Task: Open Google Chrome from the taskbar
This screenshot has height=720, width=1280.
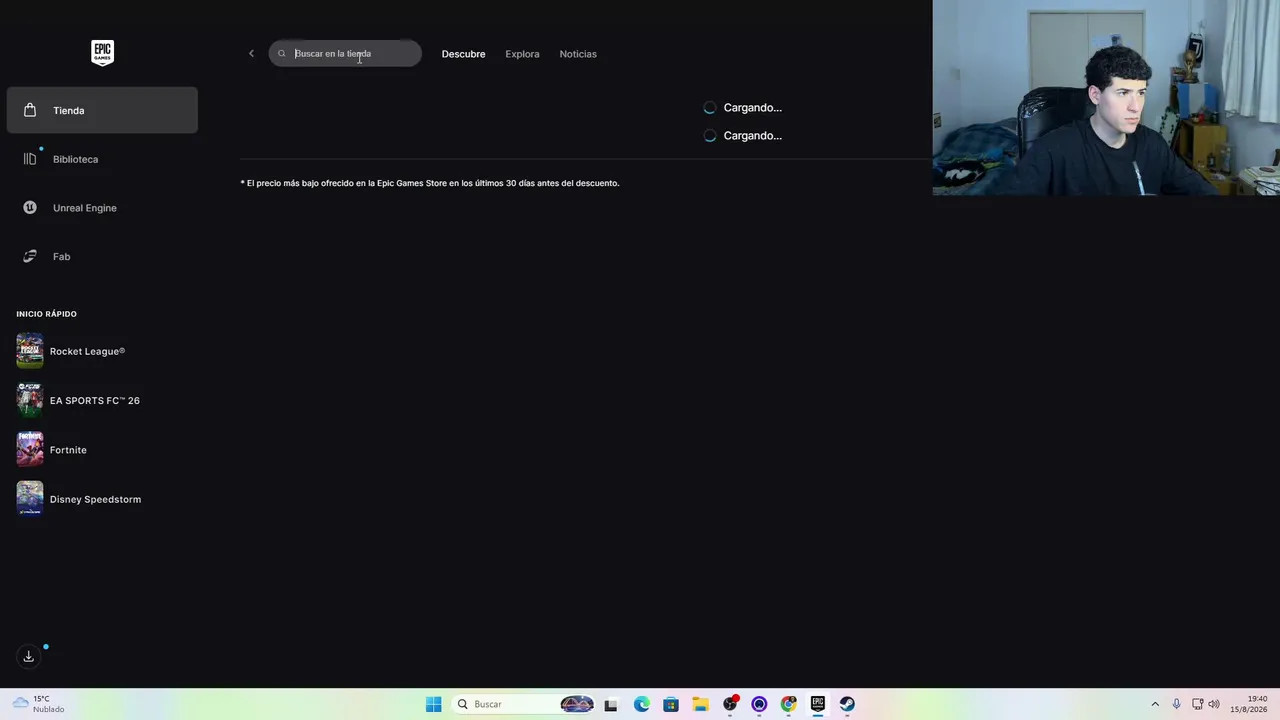Action: tap(789, 704)
